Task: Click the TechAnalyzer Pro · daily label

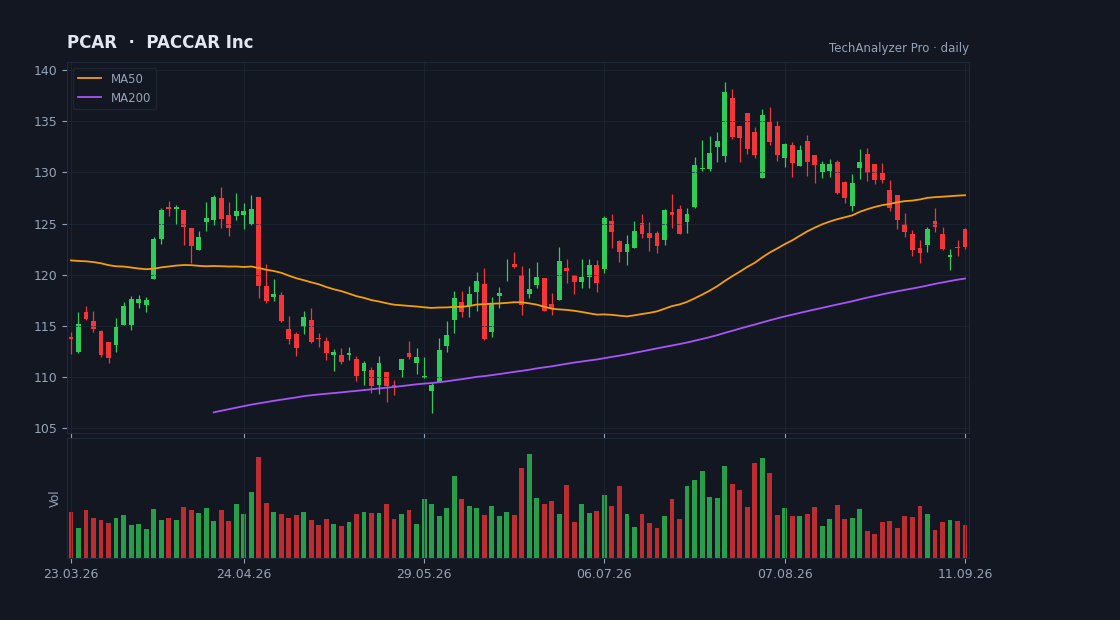Action: point(899,48)
